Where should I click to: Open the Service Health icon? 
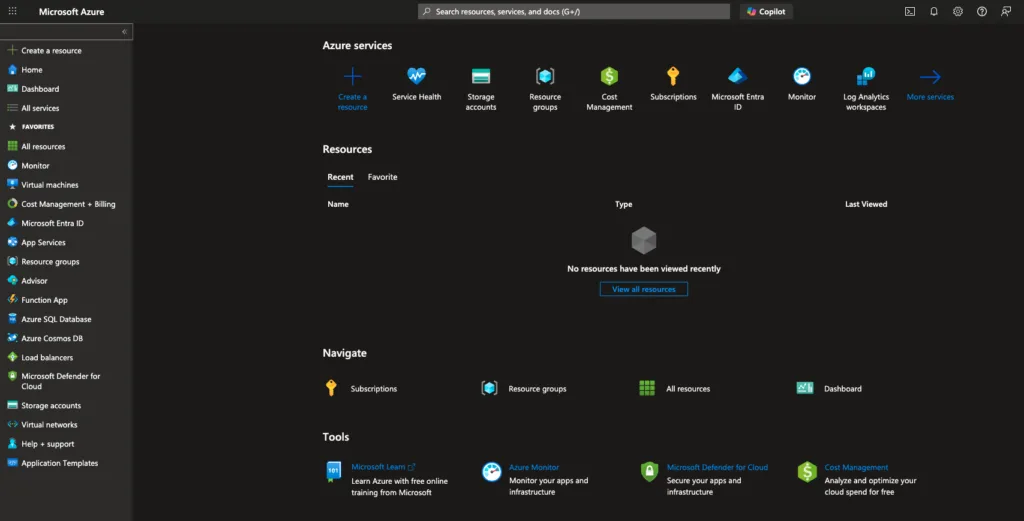(x=416, y=77)
